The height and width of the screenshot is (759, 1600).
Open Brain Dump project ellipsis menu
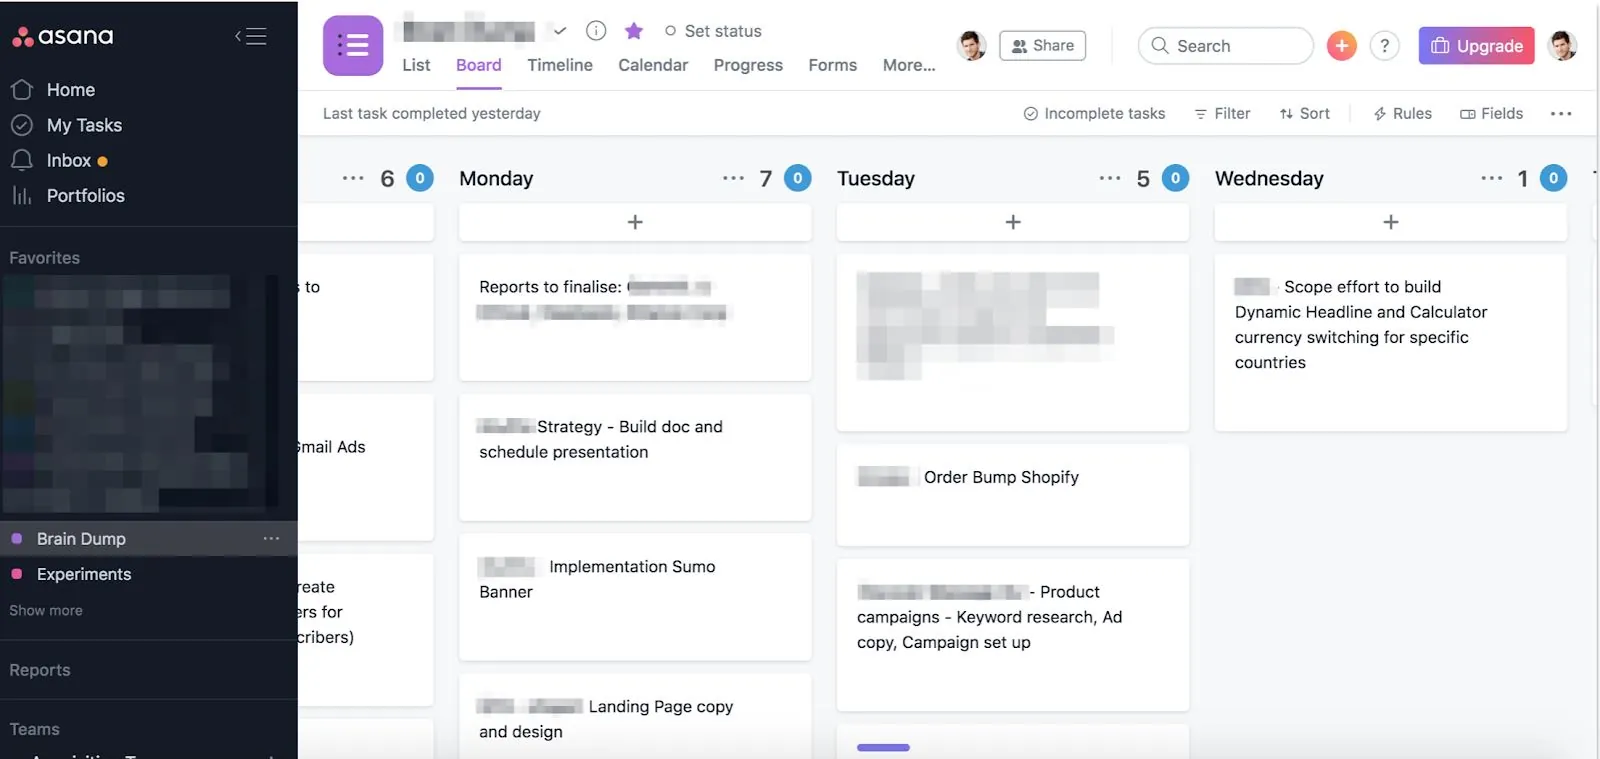coord(271,539)
